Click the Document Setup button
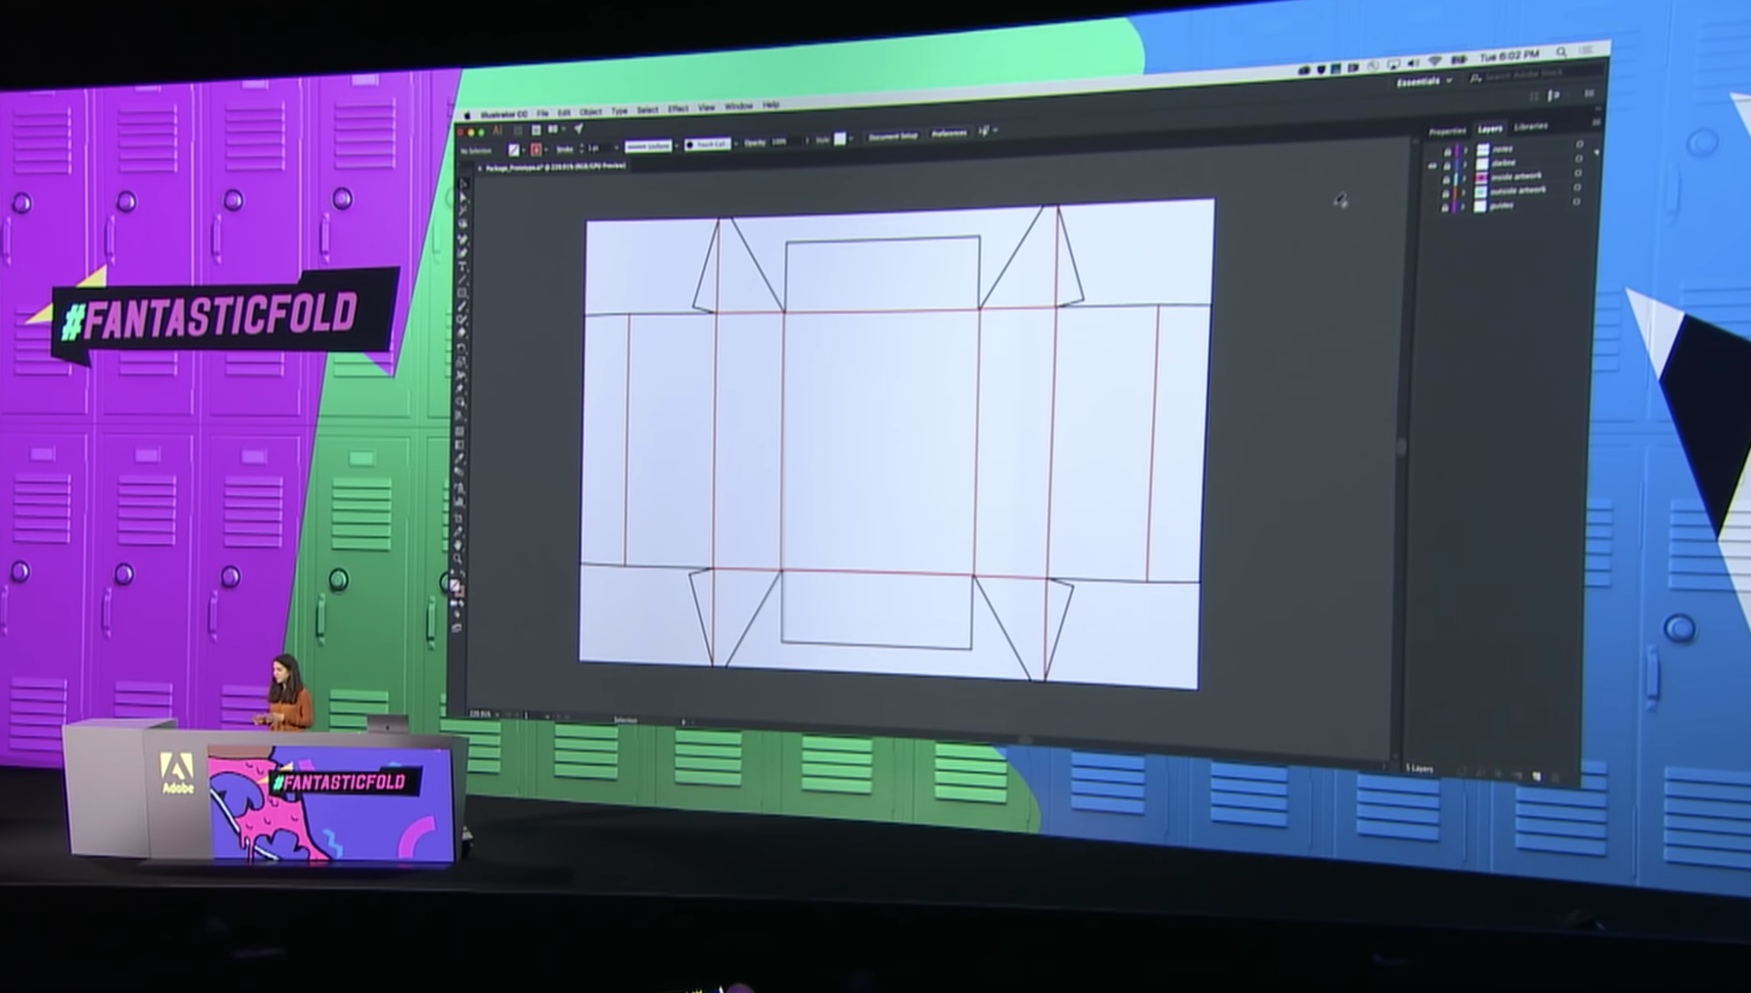The height and width of the screenshot is (993, 1751). (892, 137)
